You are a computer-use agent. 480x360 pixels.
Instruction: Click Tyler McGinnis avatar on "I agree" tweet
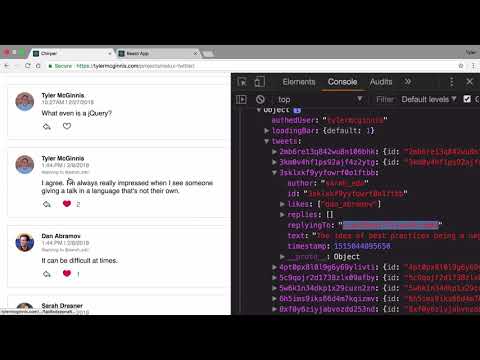tap(25, 164)
